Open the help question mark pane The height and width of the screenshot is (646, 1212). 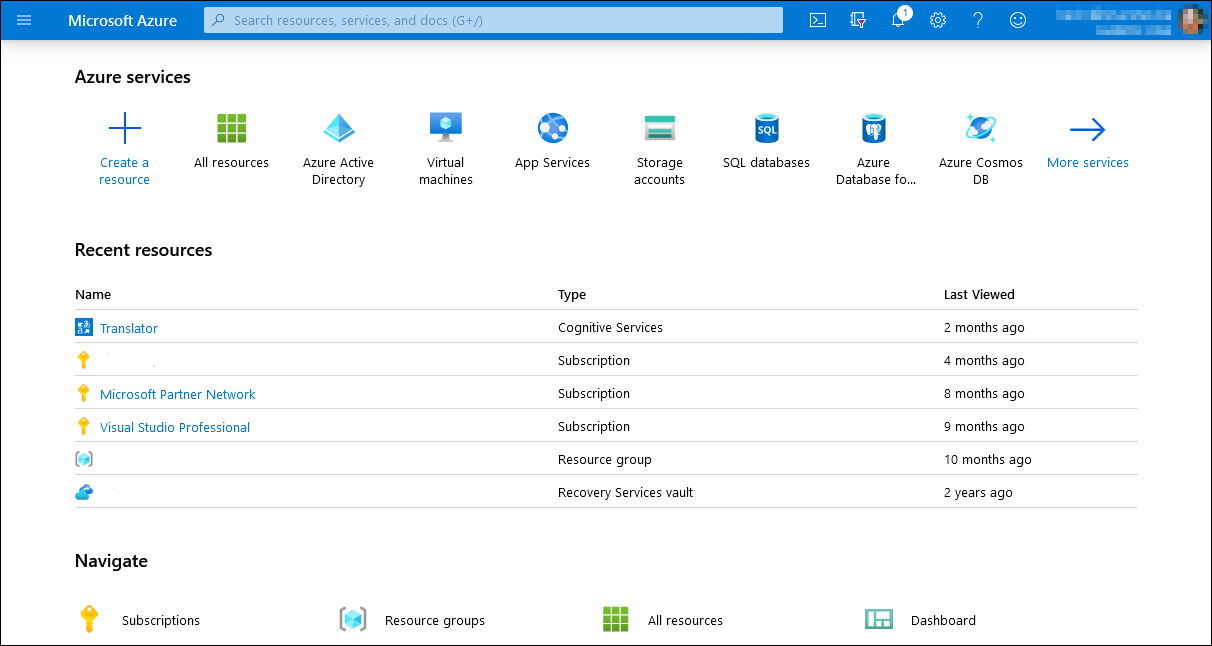coord(977,20)
